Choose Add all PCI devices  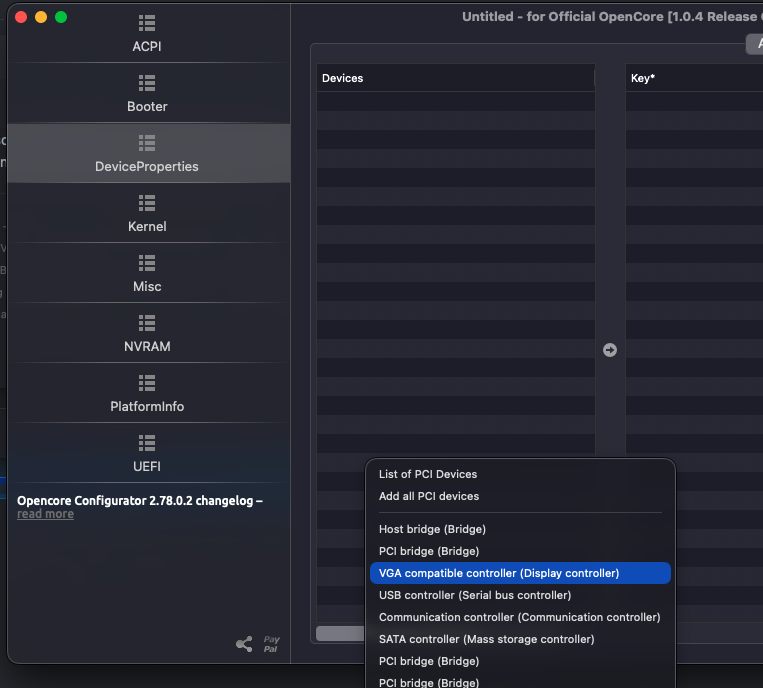click(520, 496)
